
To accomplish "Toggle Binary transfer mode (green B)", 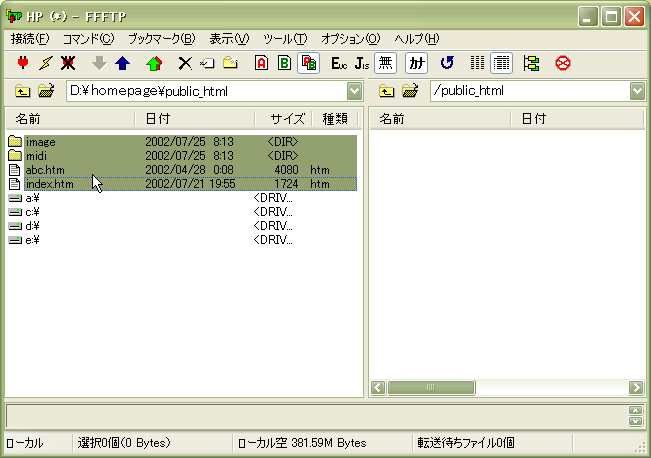I will (x=284, y=63).
